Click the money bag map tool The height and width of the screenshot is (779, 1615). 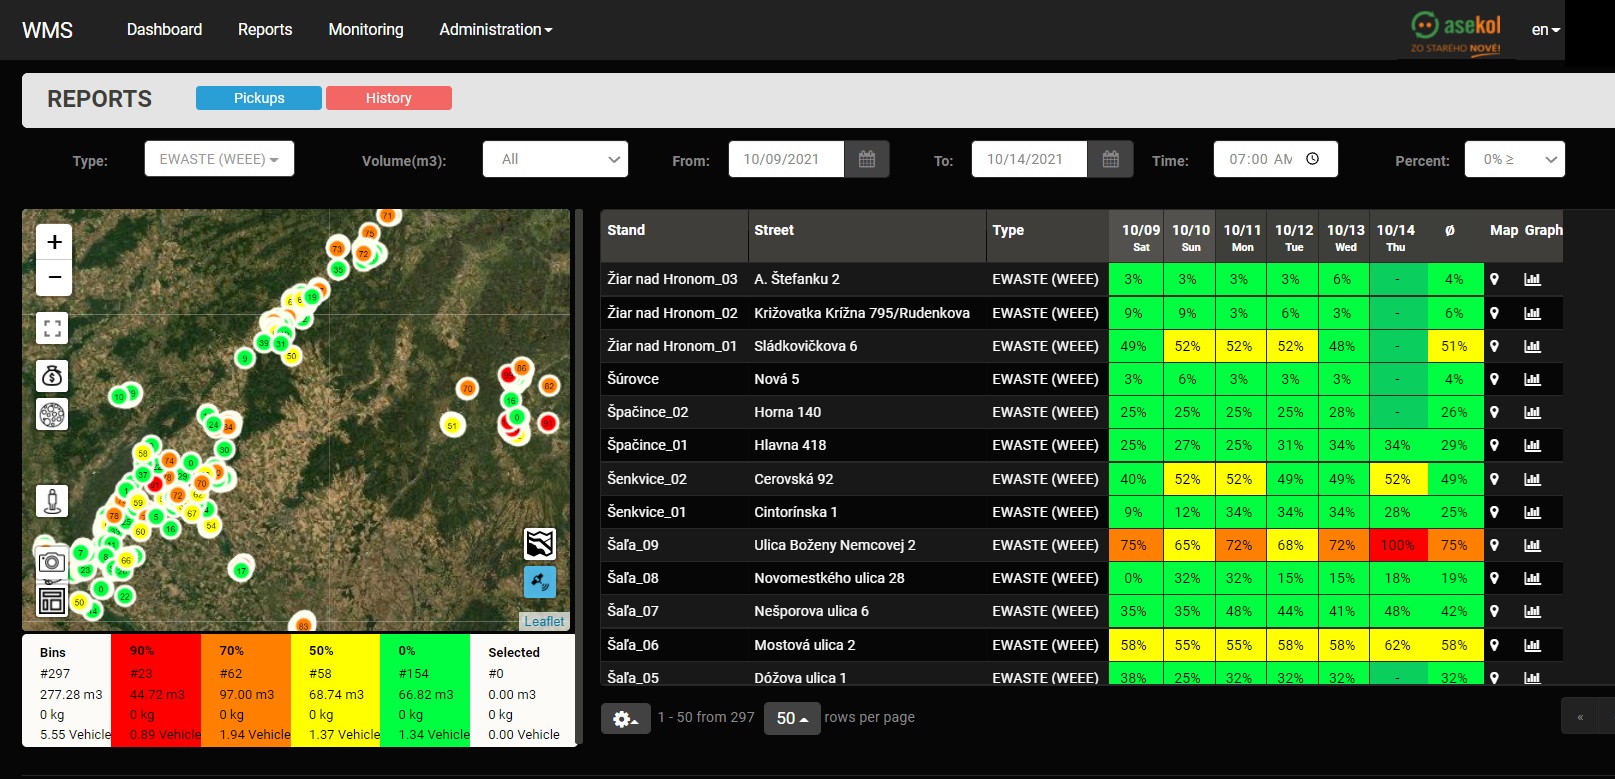pos(53,376)
